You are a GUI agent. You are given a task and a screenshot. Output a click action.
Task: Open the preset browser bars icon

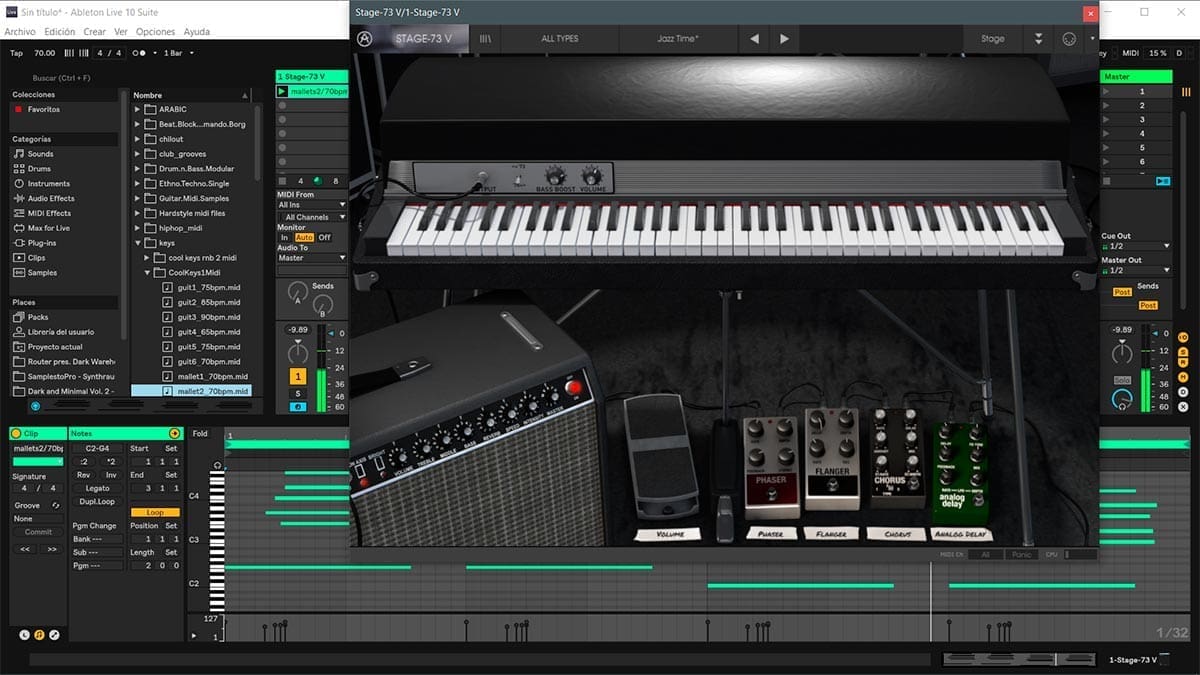(x=485, y=39)
